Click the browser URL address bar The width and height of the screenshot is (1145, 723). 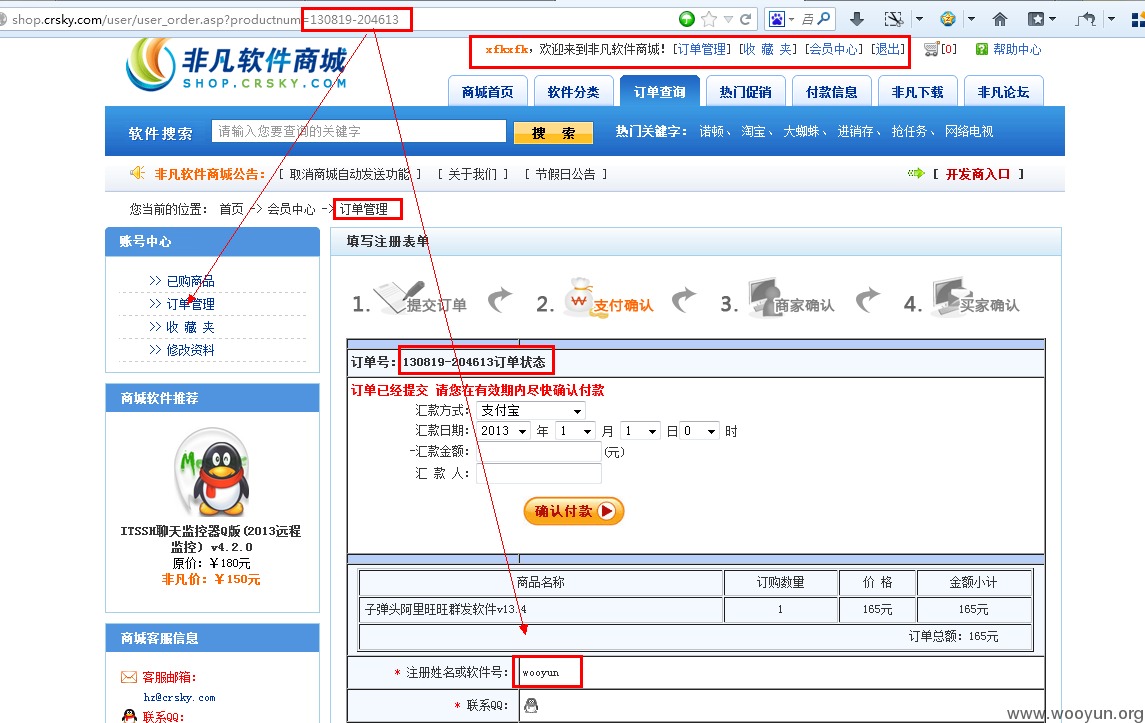click(336, 20)
